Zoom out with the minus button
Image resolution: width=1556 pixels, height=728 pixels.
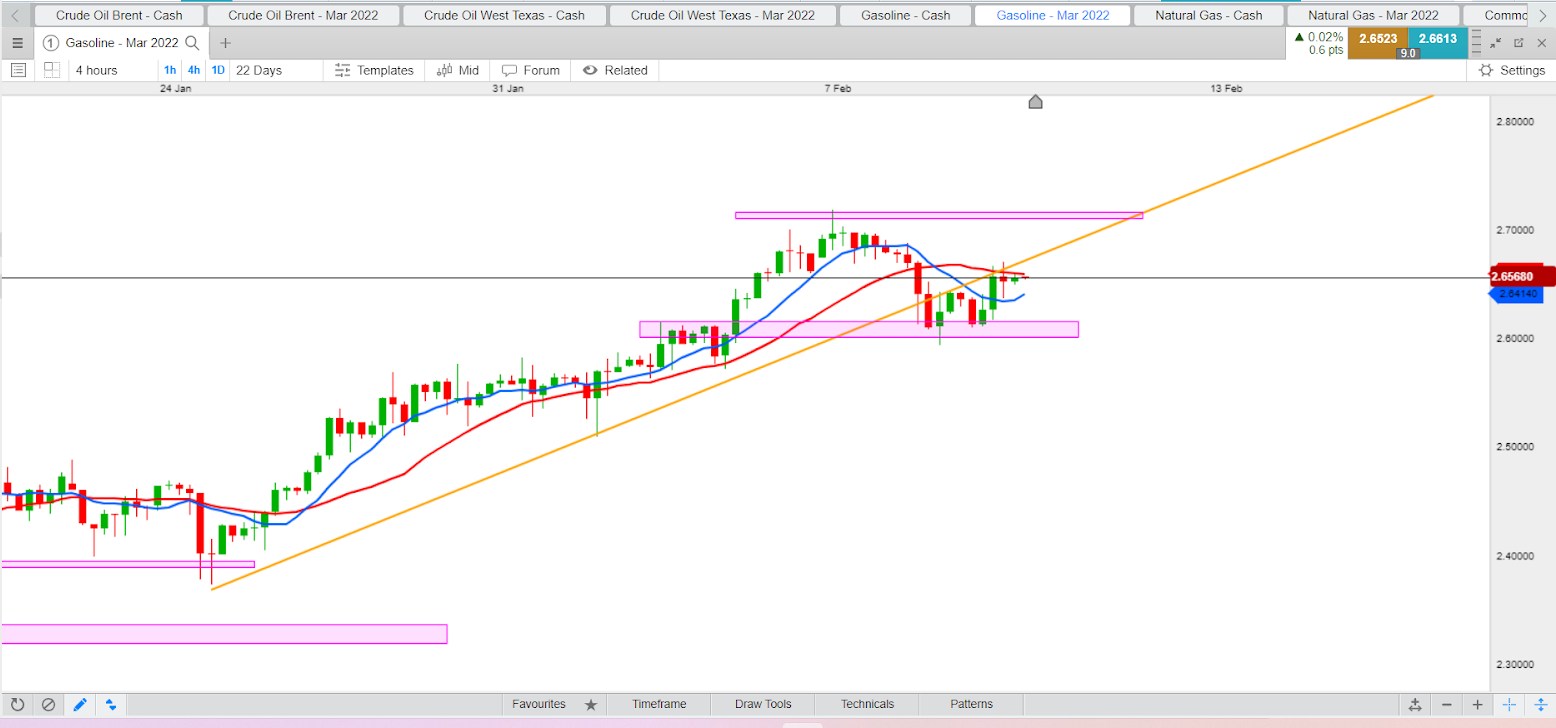coord(1447,704)
